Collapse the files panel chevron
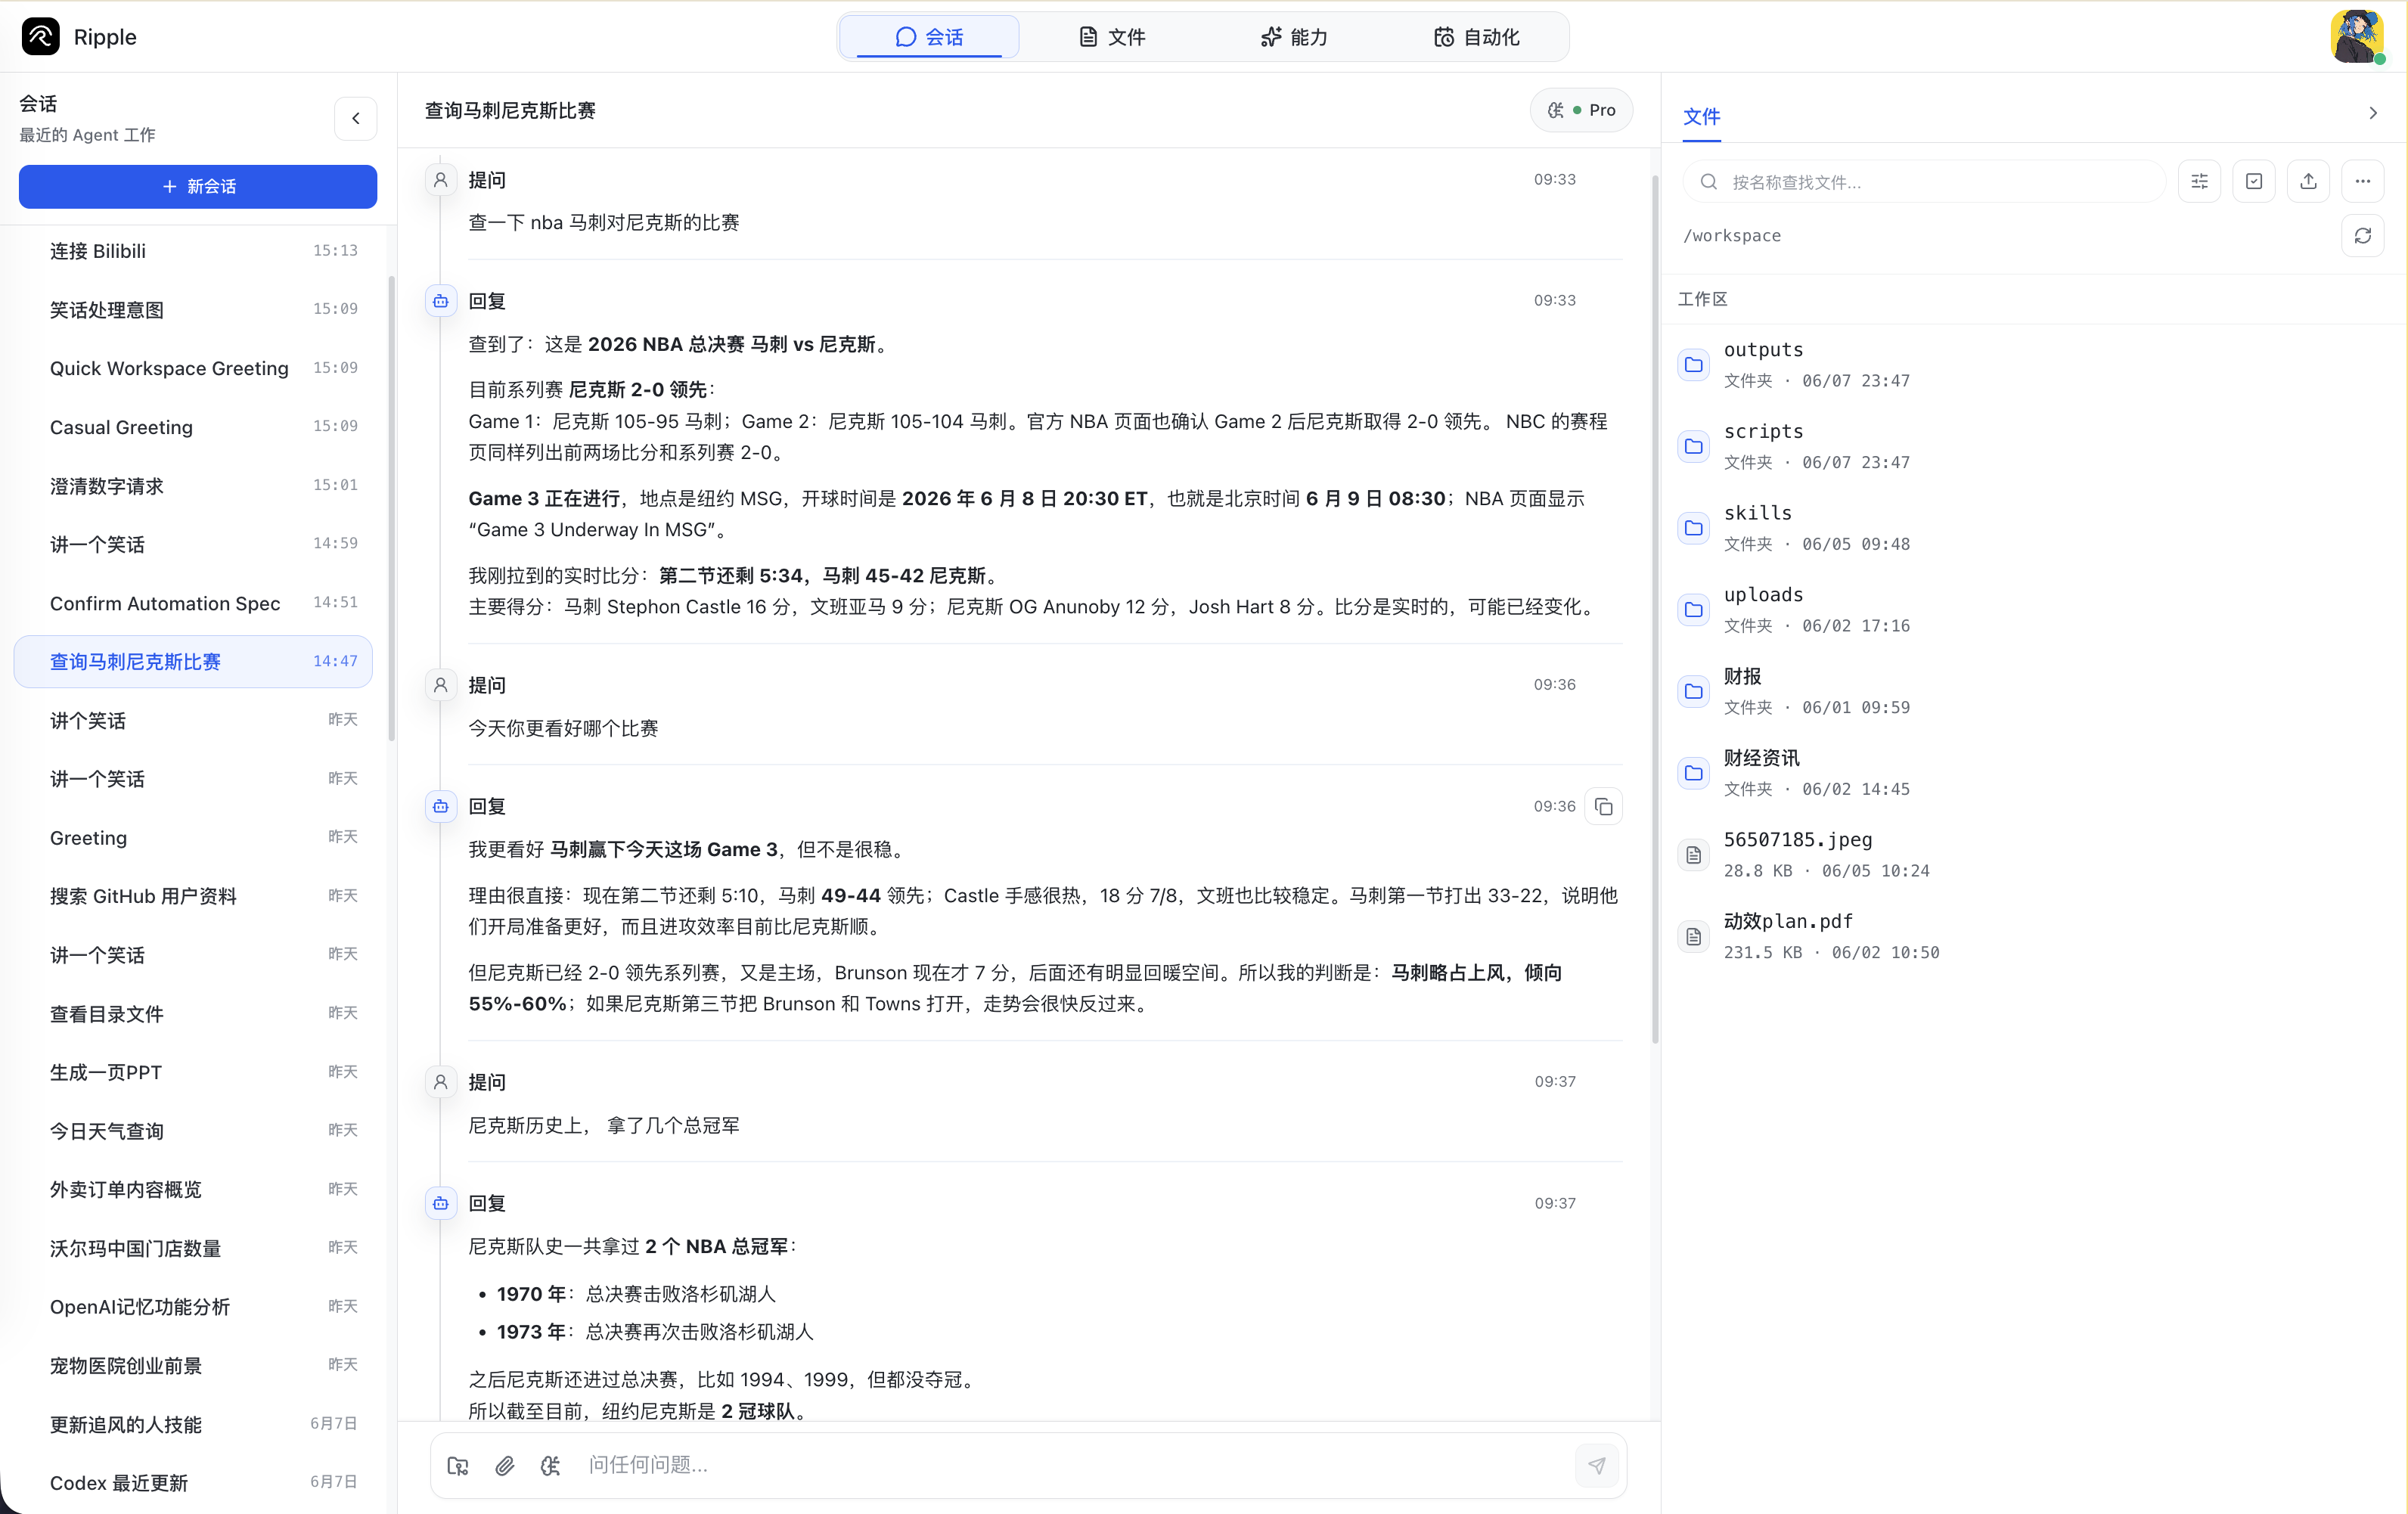2408x1514 pixels. pos(2372,113)
